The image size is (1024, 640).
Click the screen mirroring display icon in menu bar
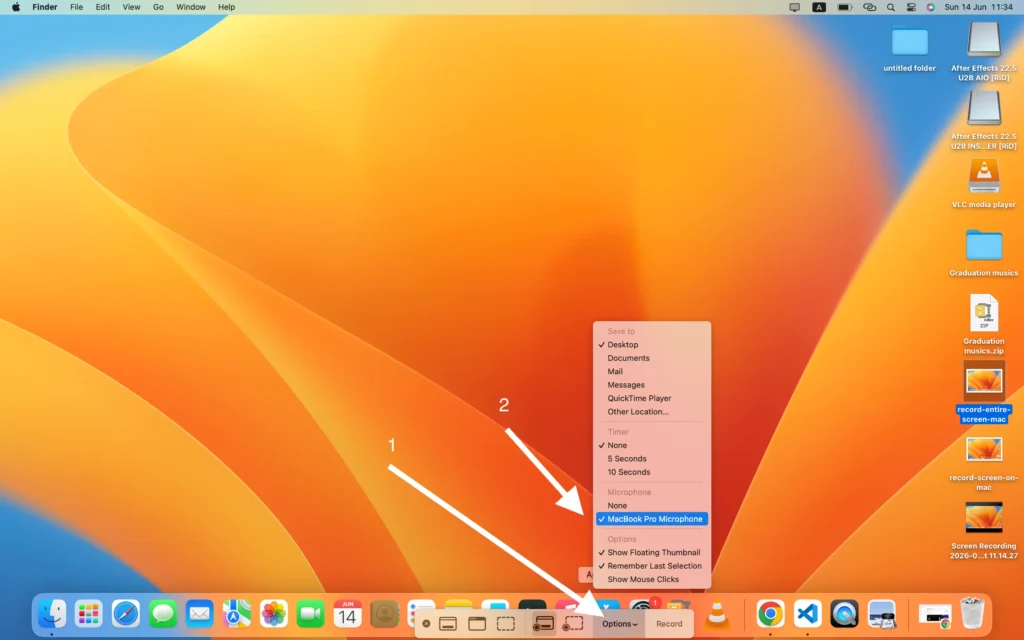click(x=795, y=7)
